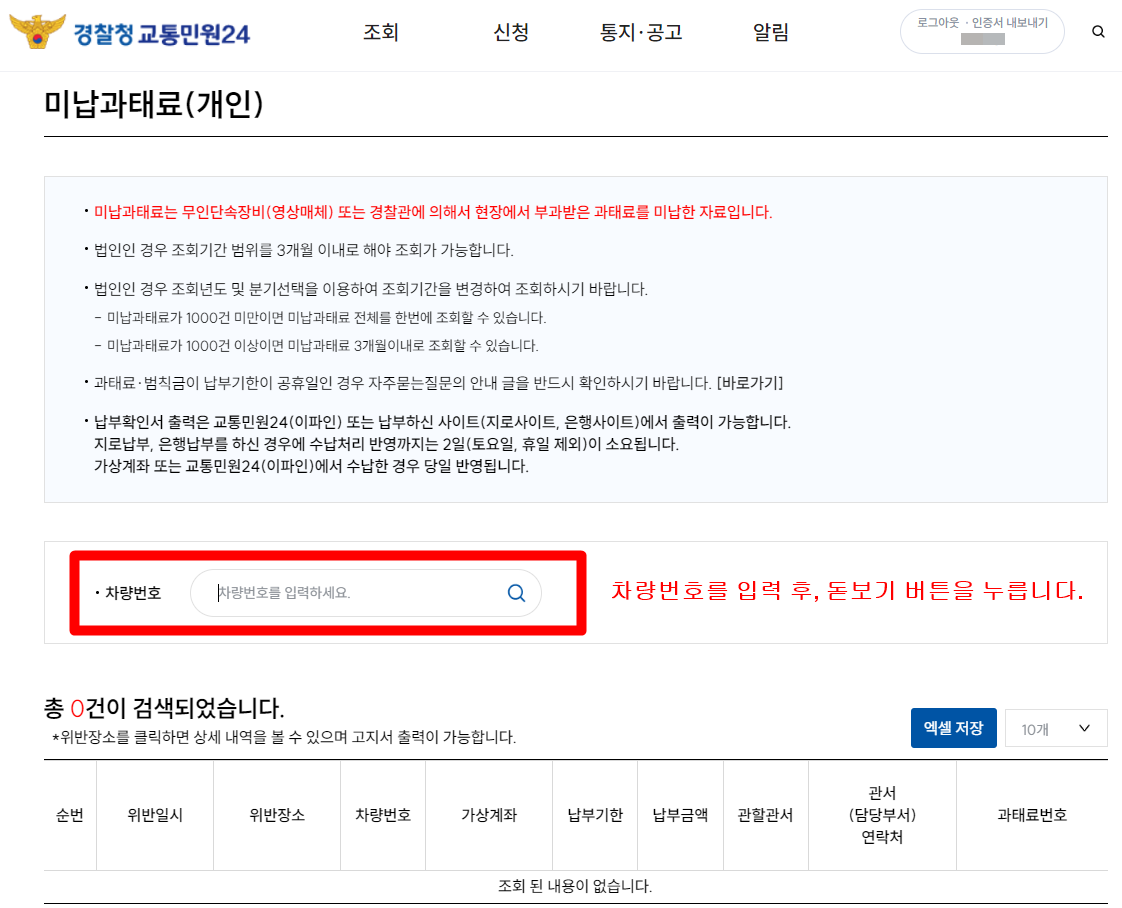1122x908 pixels.
Task: Open the 알림 menu
Action: (770, 32)
